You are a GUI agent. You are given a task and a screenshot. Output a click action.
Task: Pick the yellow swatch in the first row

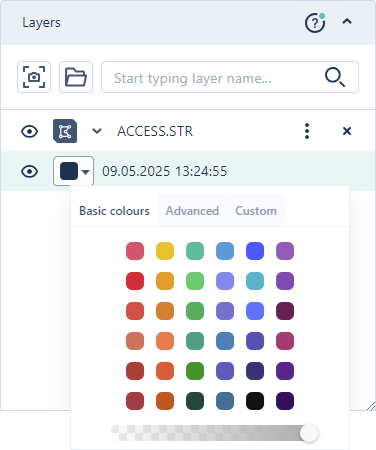click(x=165, y=251)
